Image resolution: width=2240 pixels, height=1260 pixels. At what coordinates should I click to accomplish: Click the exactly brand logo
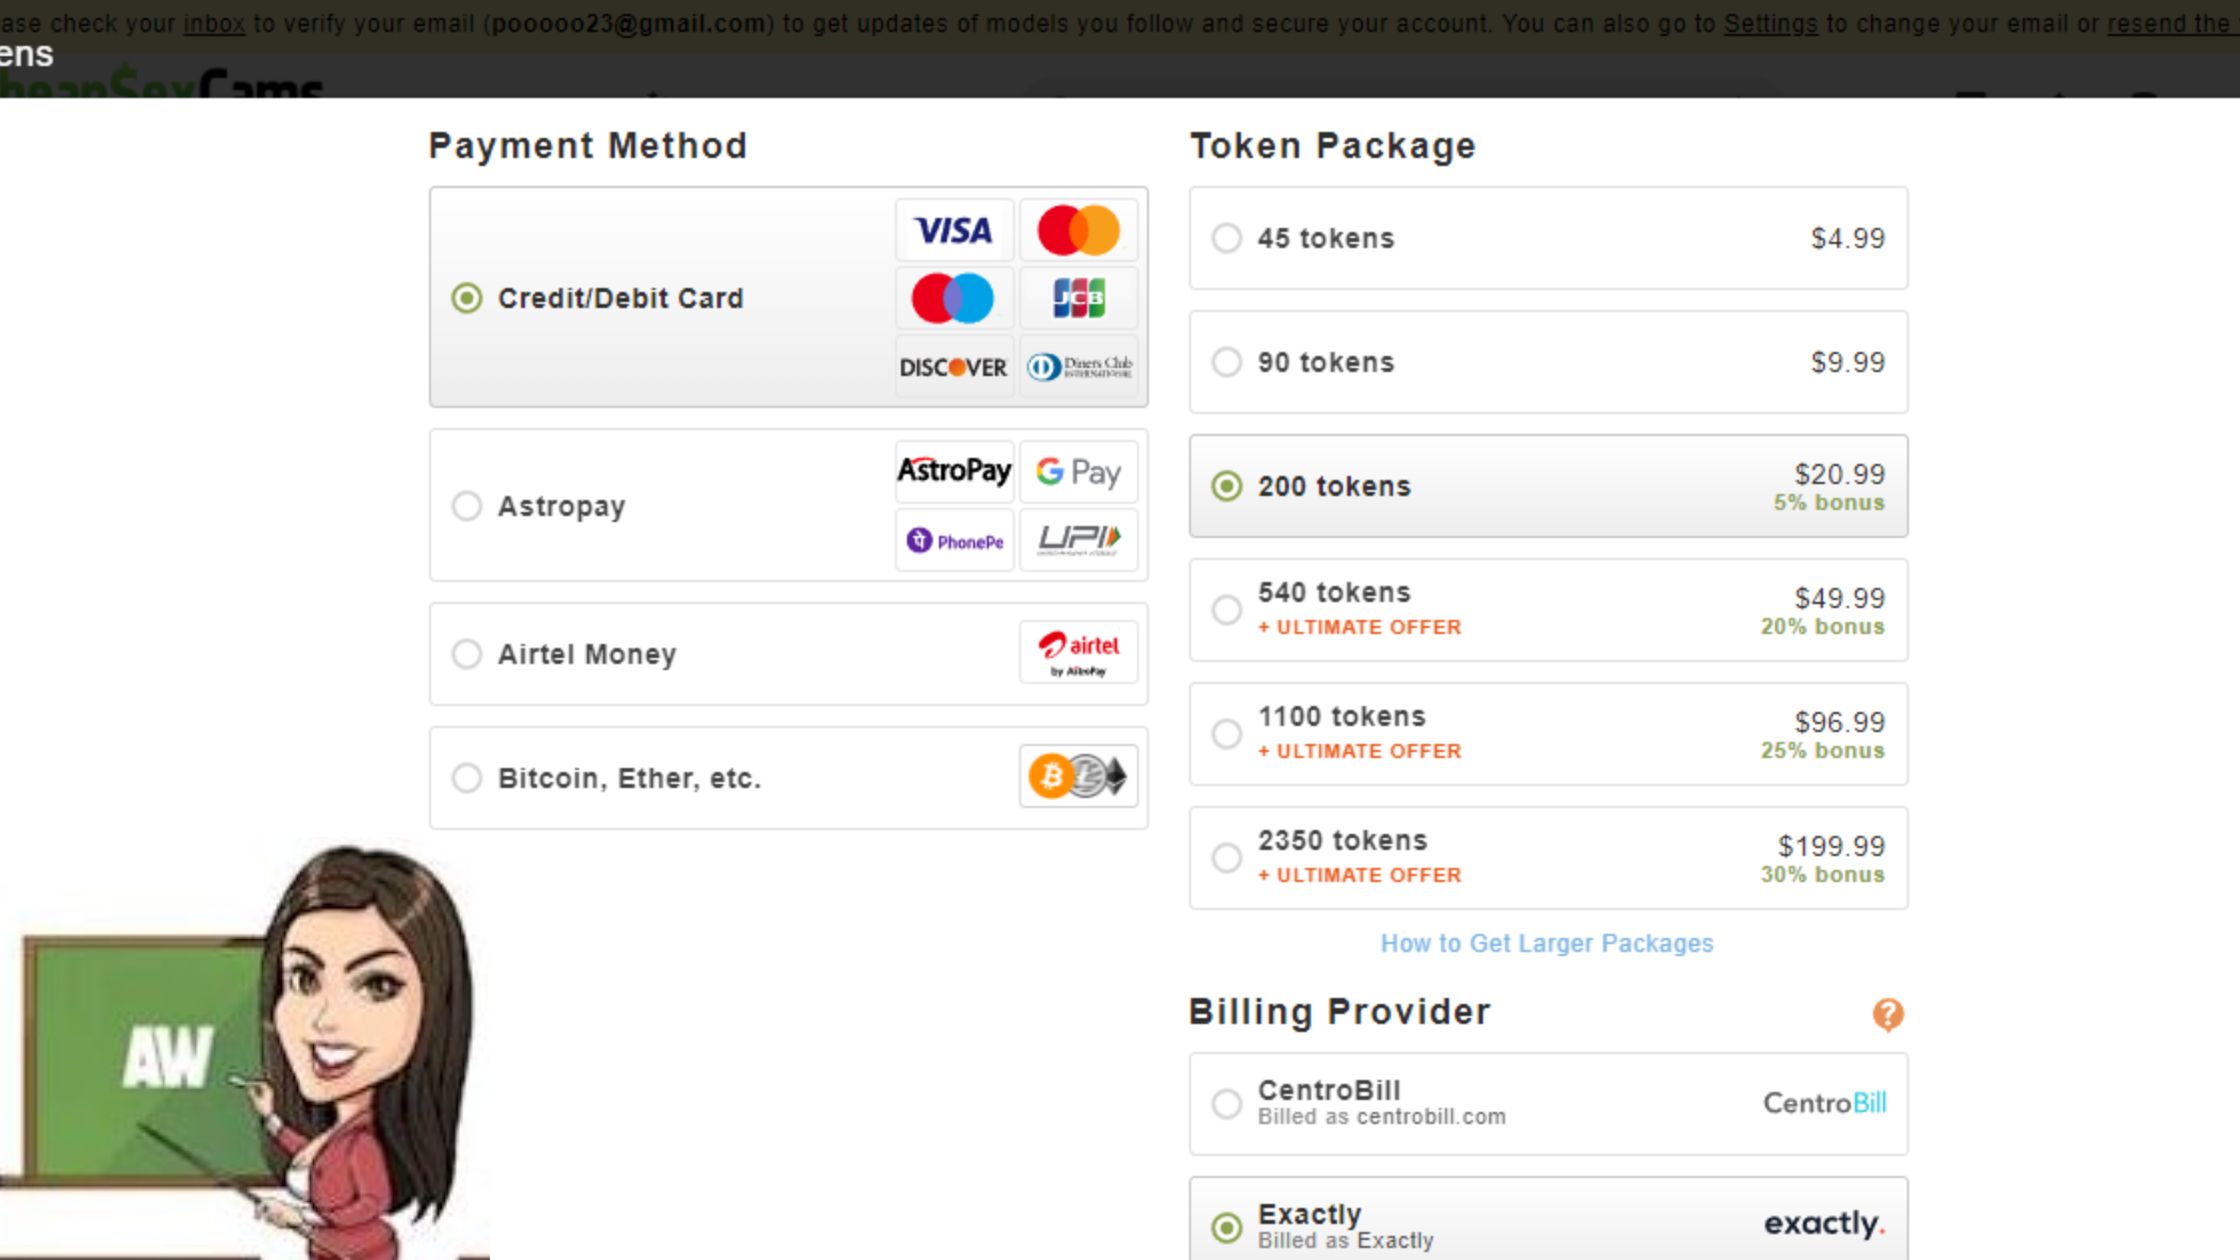[x=1824, y=1223]
